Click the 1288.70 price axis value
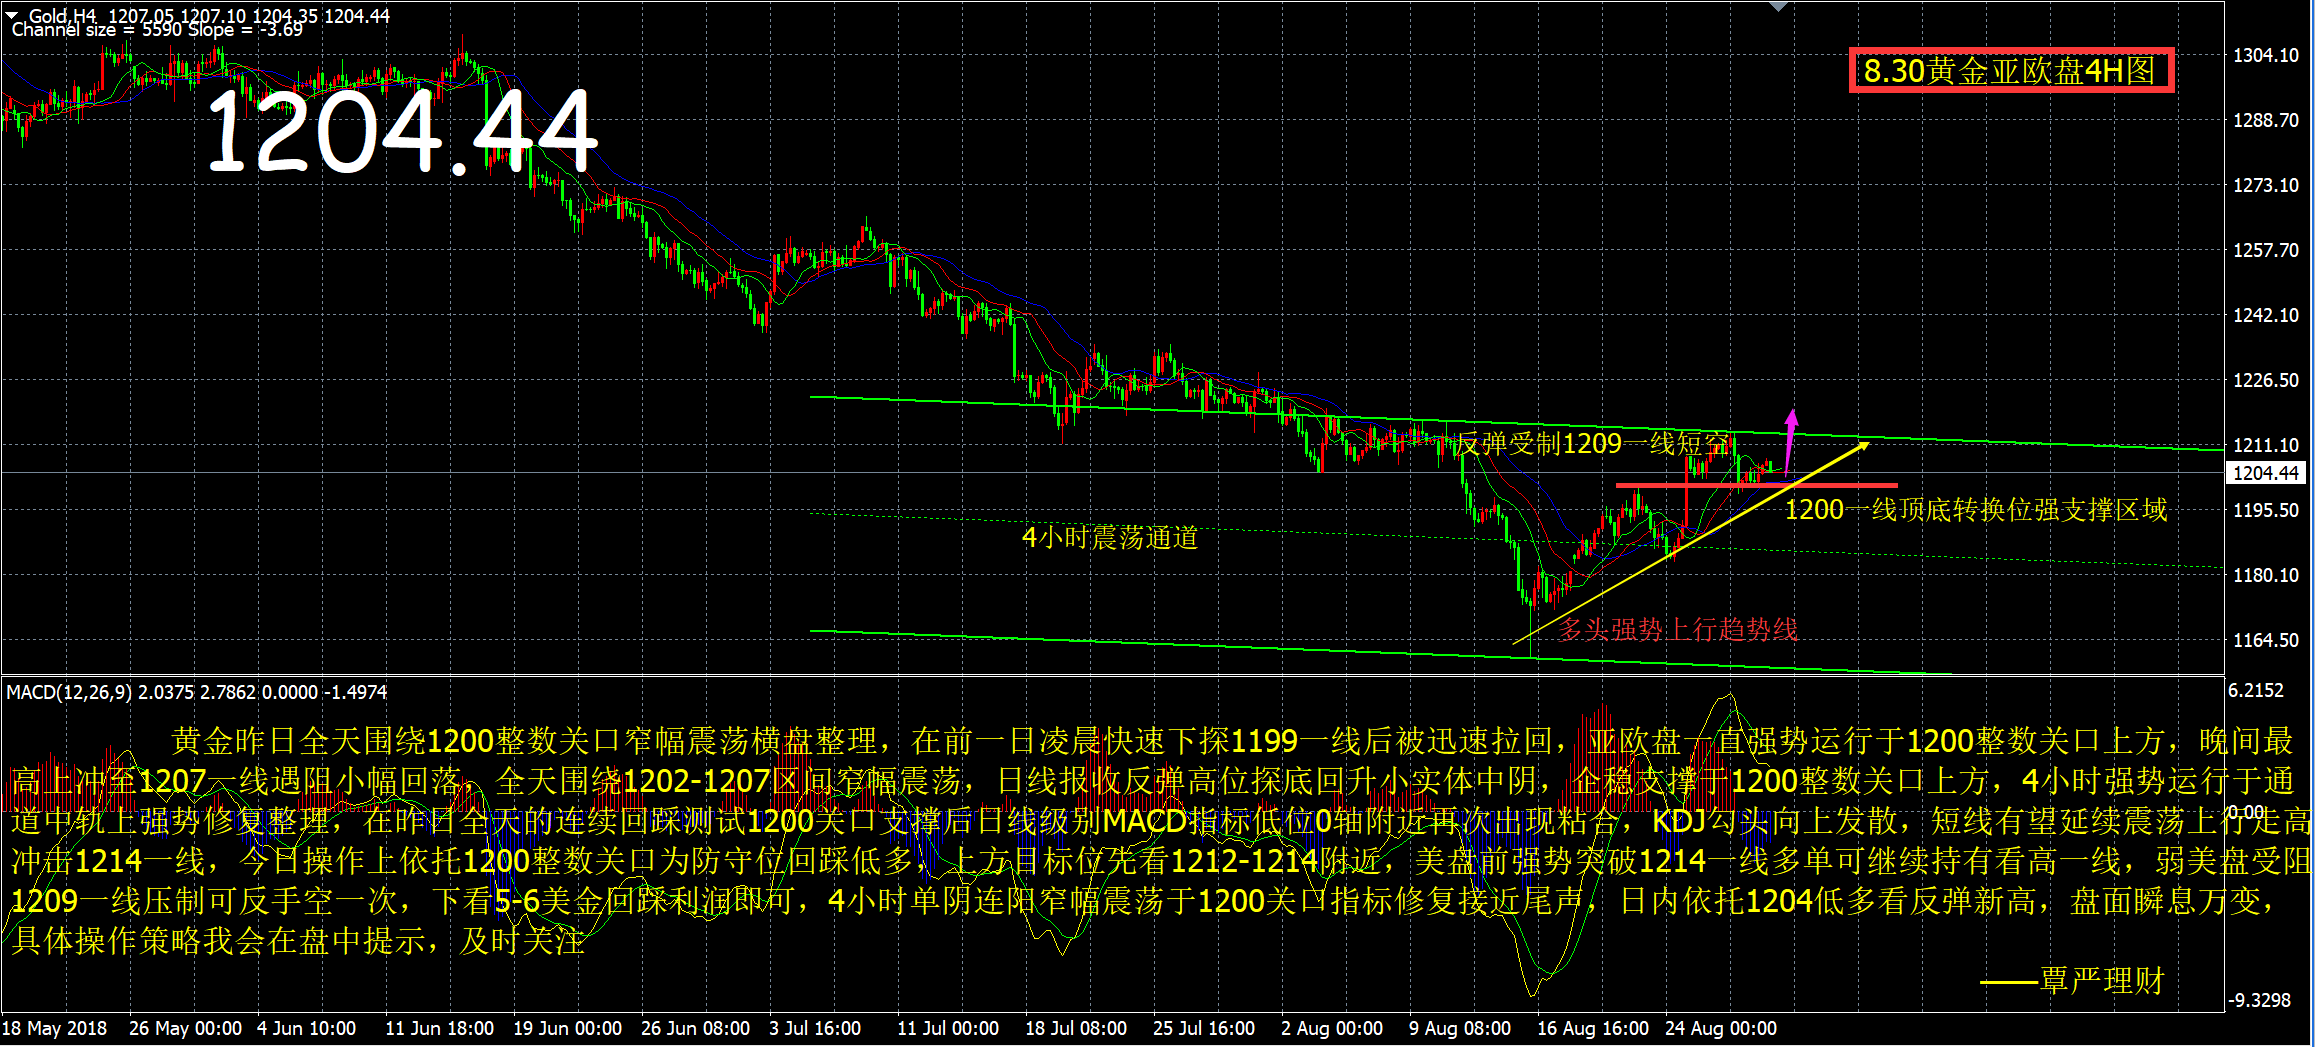Screen dimensions: 2315x1047 coord(2265,121)
